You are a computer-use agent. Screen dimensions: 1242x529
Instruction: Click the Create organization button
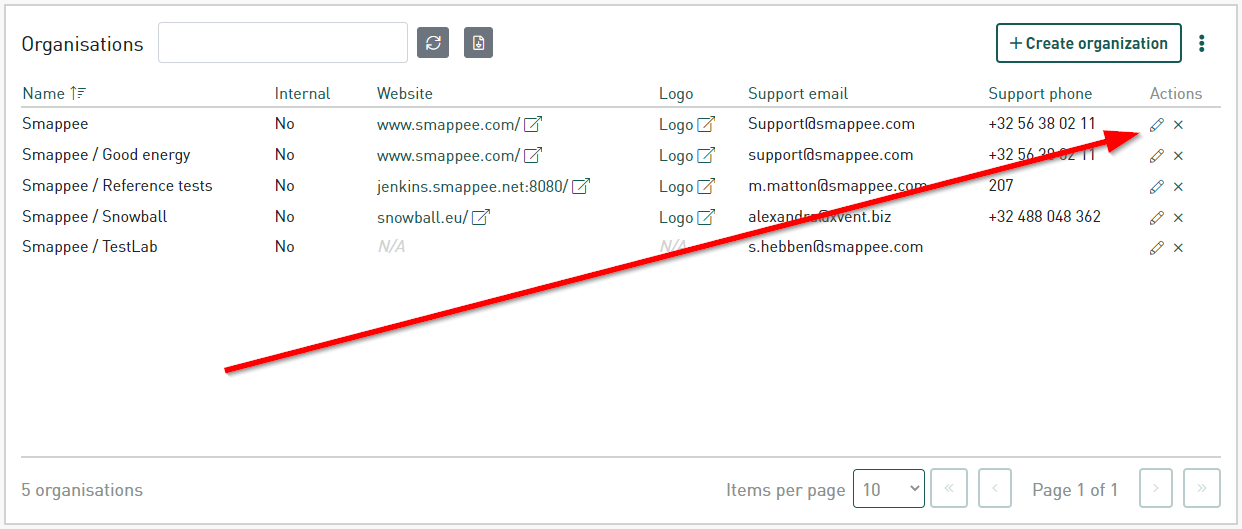tap(1089, 43)
